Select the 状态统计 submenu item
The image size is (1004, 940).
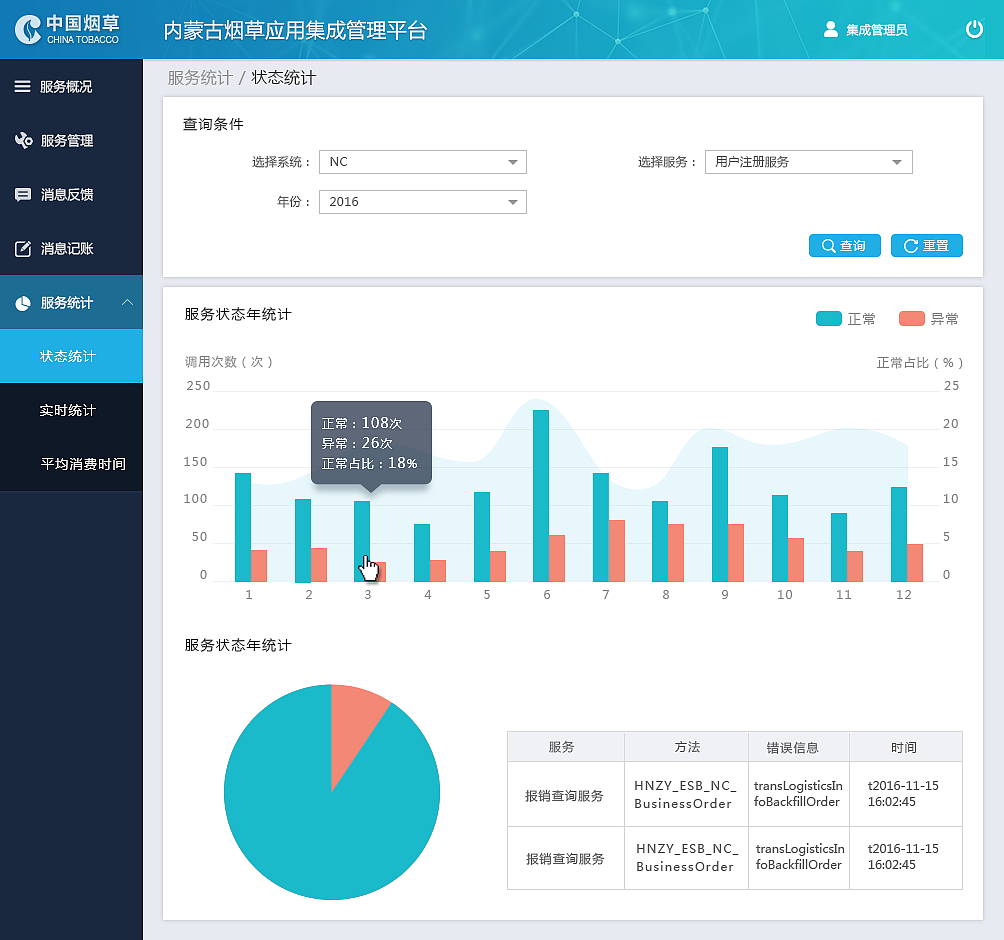(71, 356)
